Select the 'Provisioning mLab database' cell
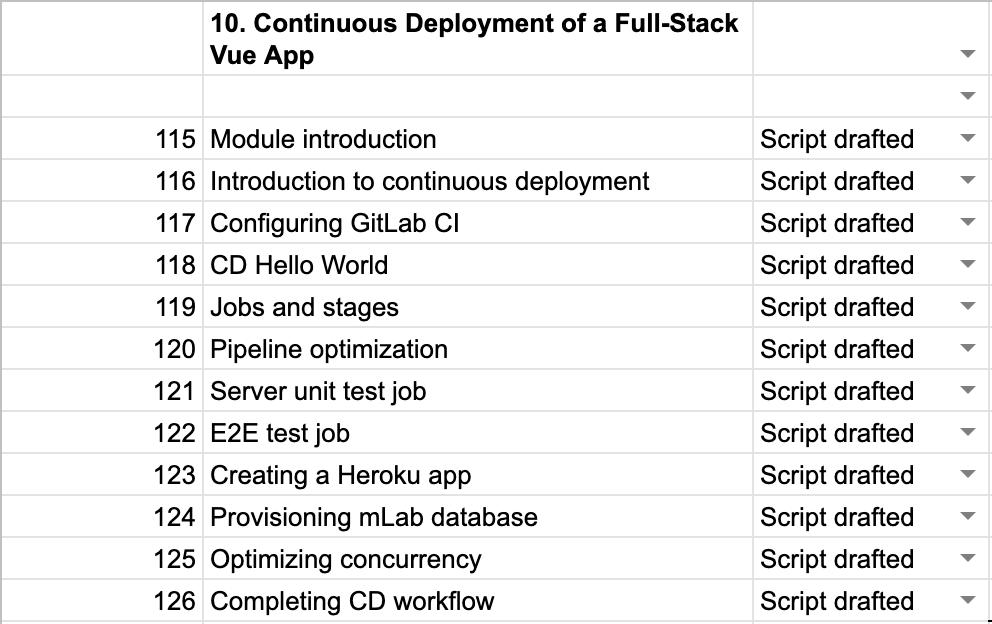The image size is (992, 624). tap(477, 517)
